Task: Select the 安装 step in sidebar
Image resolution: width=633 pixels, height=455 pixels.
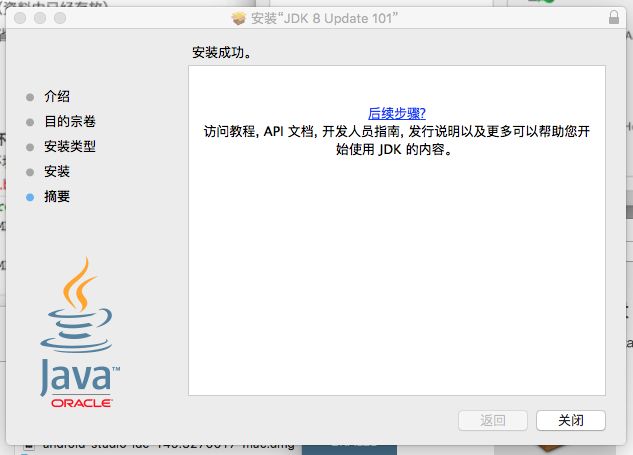Action: 57,171
